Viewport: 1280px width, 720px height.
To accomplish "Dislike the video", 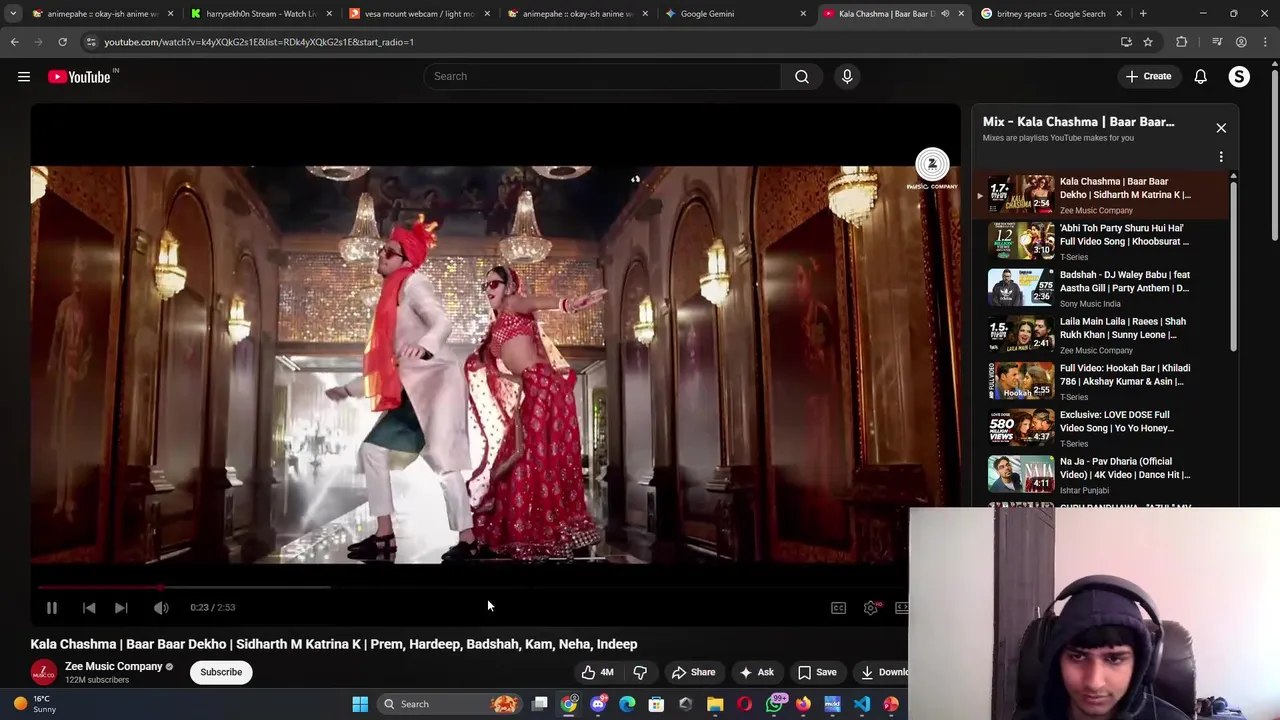I will pos(640,672).
